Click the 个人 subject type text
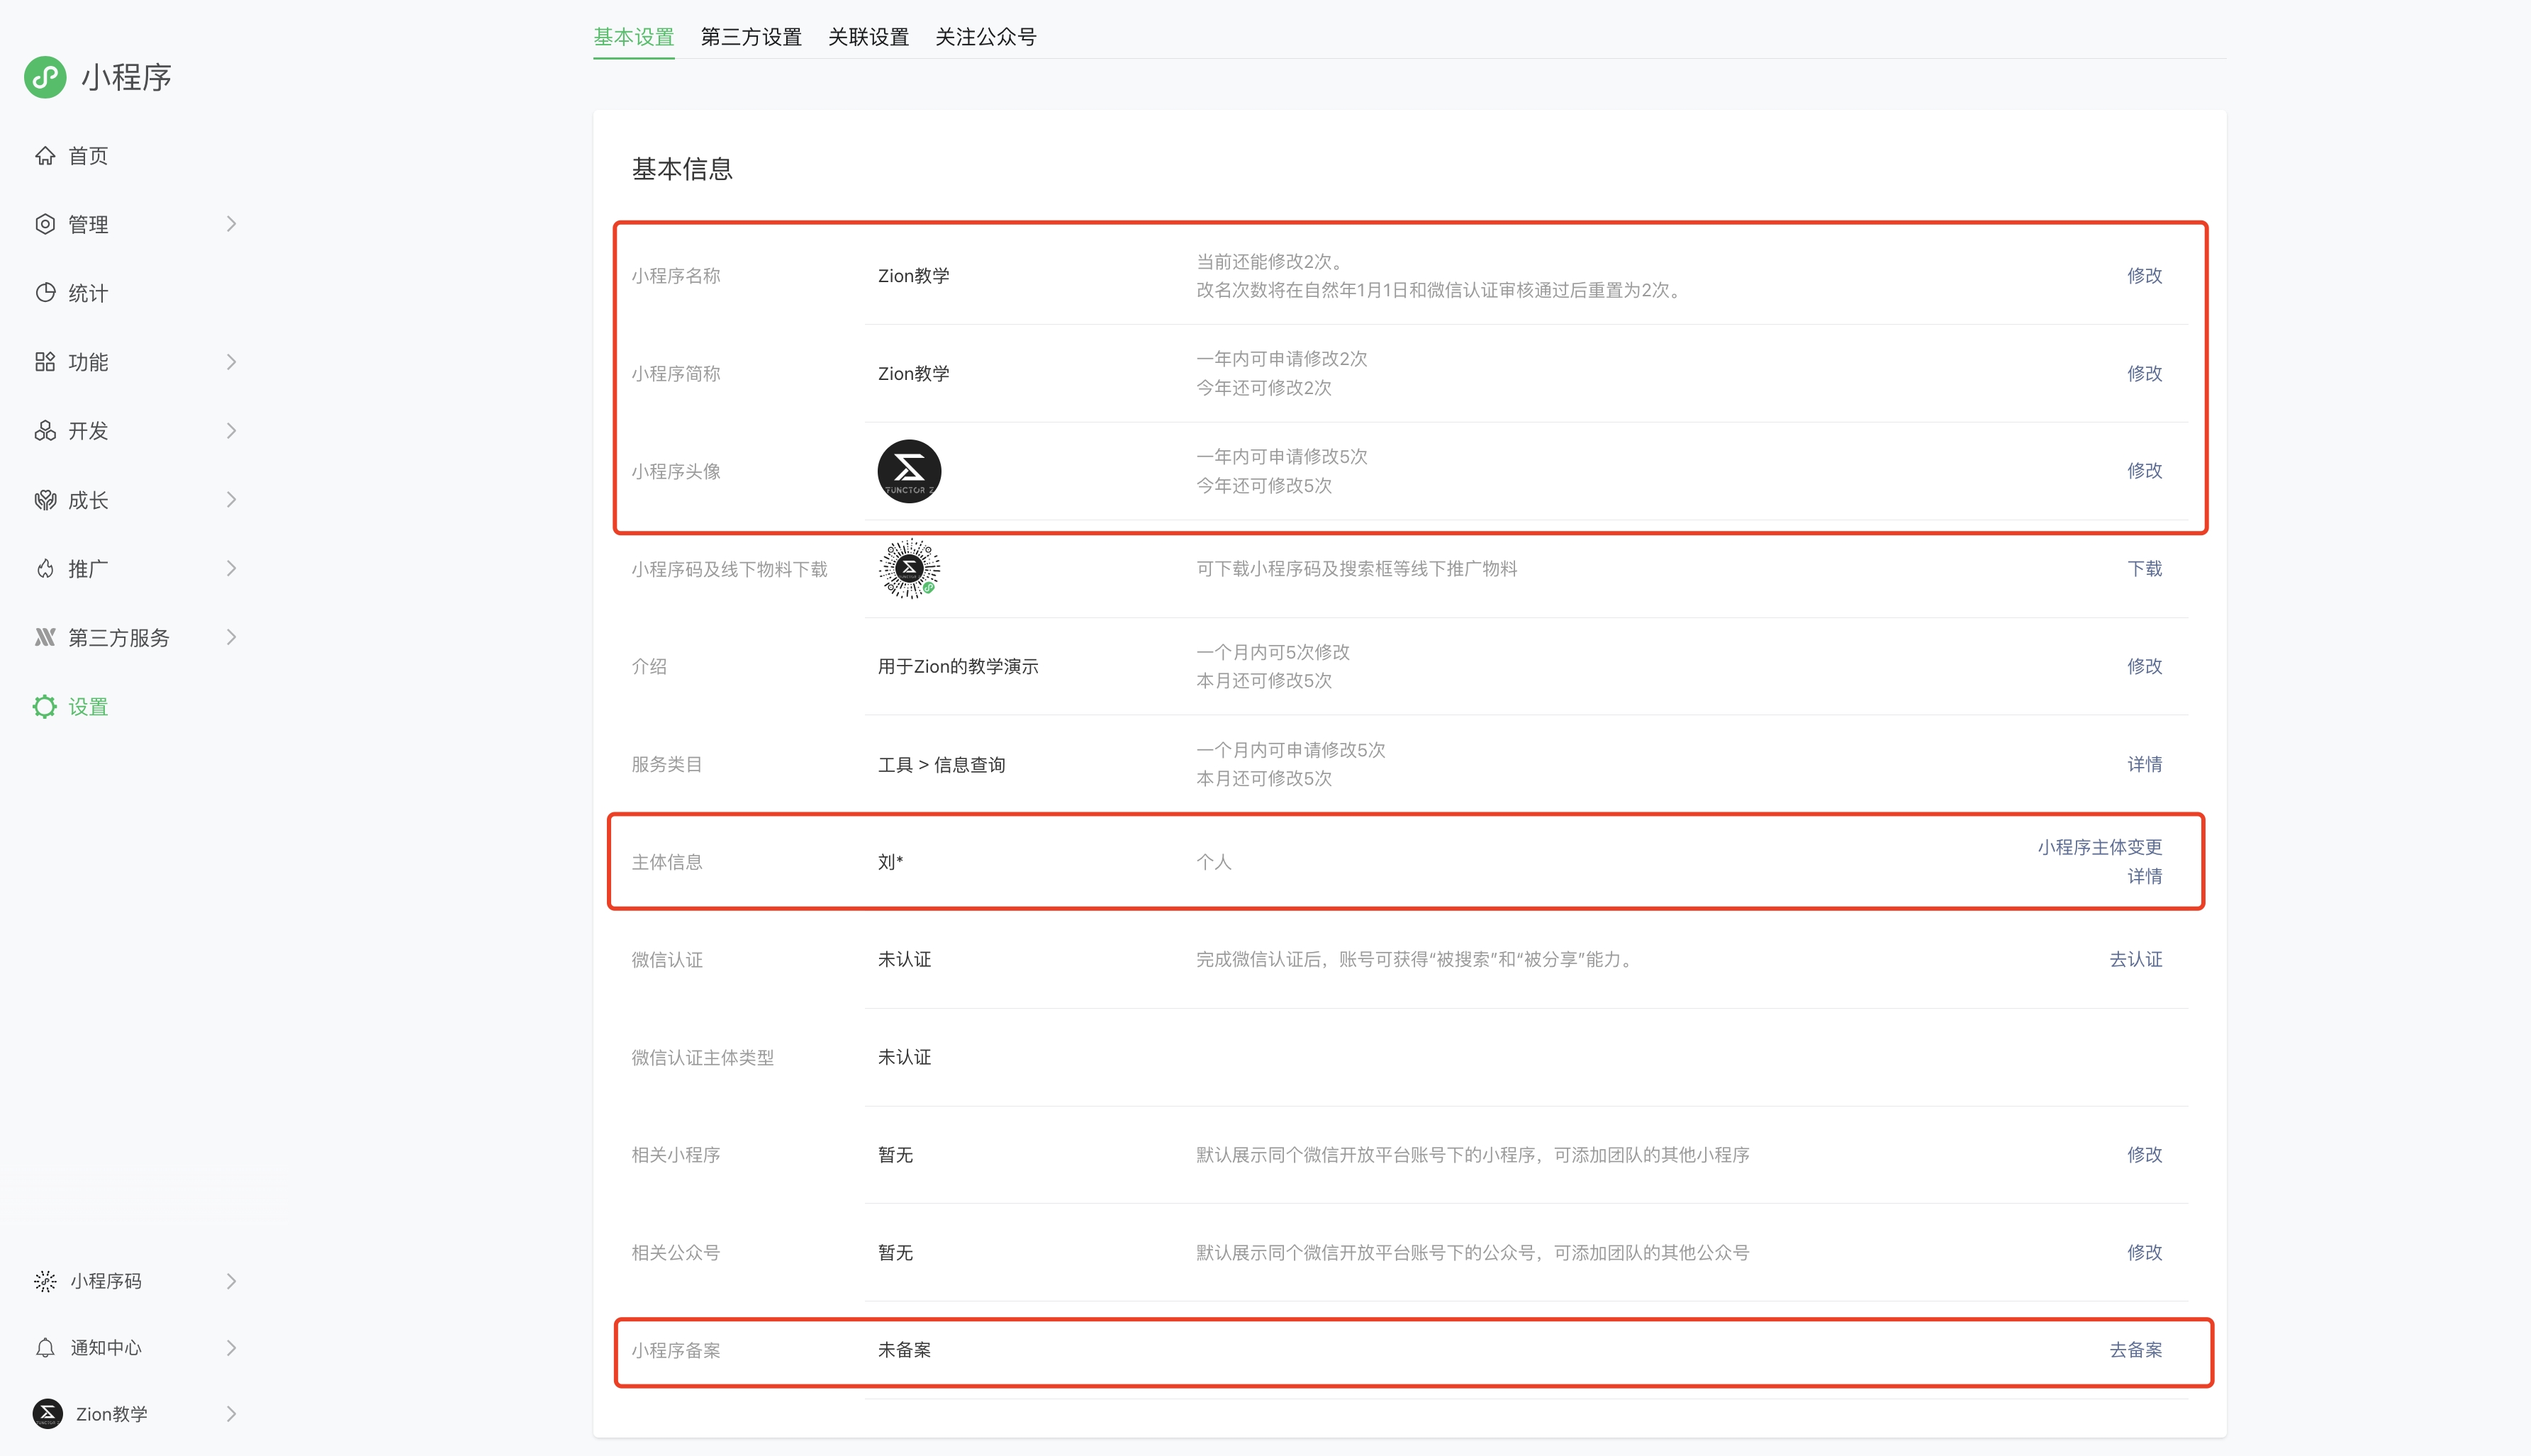Screen dimensions: 2531x1456 [1213, 862]
